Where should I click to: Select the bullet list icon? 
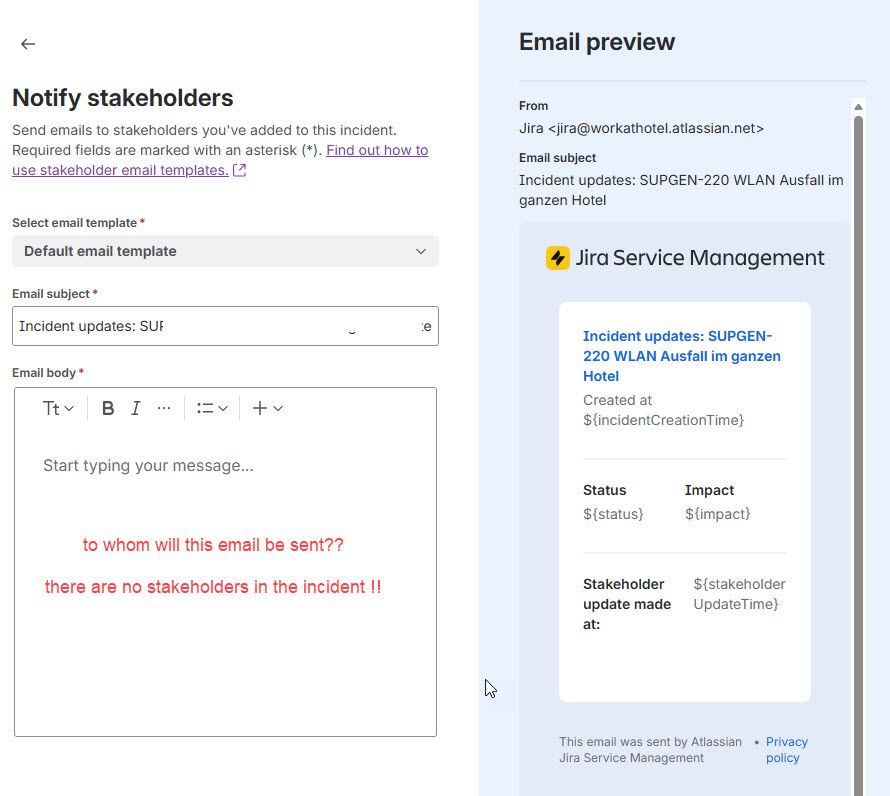[x=205, y=407]
